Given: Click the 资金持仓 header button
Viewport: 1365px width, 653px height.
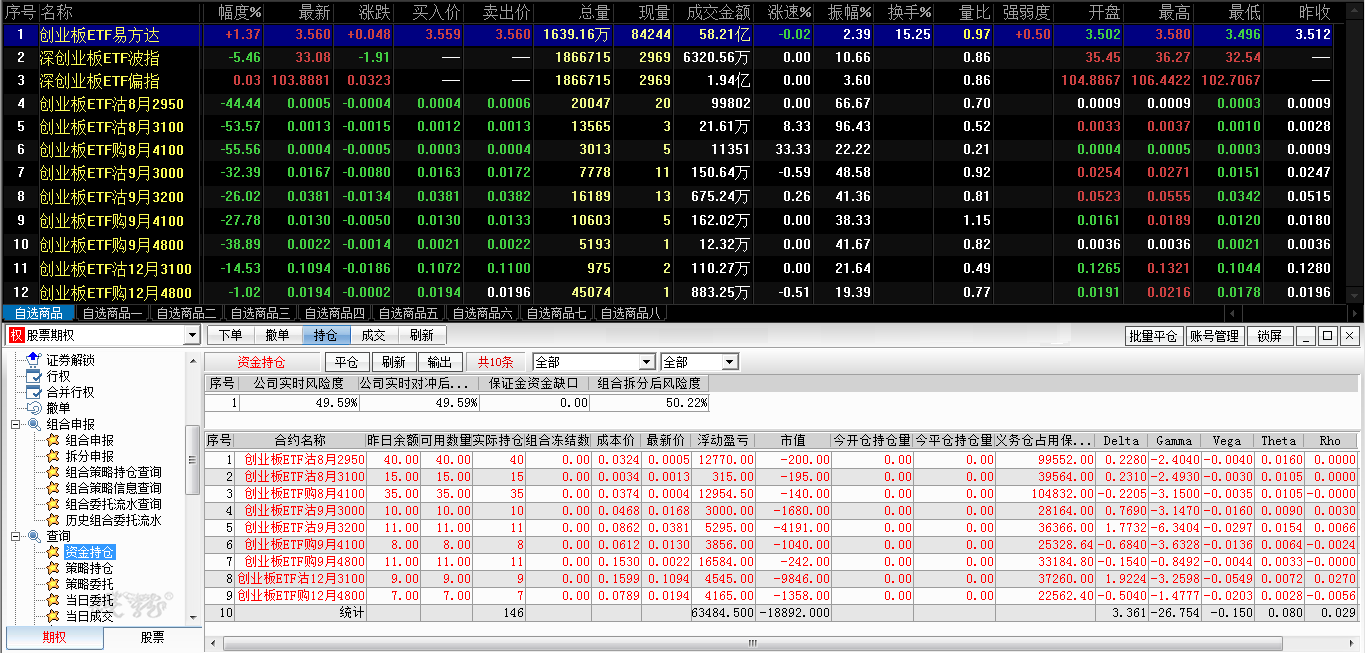Looking at the screenshot, I should (x=262, y=362).
